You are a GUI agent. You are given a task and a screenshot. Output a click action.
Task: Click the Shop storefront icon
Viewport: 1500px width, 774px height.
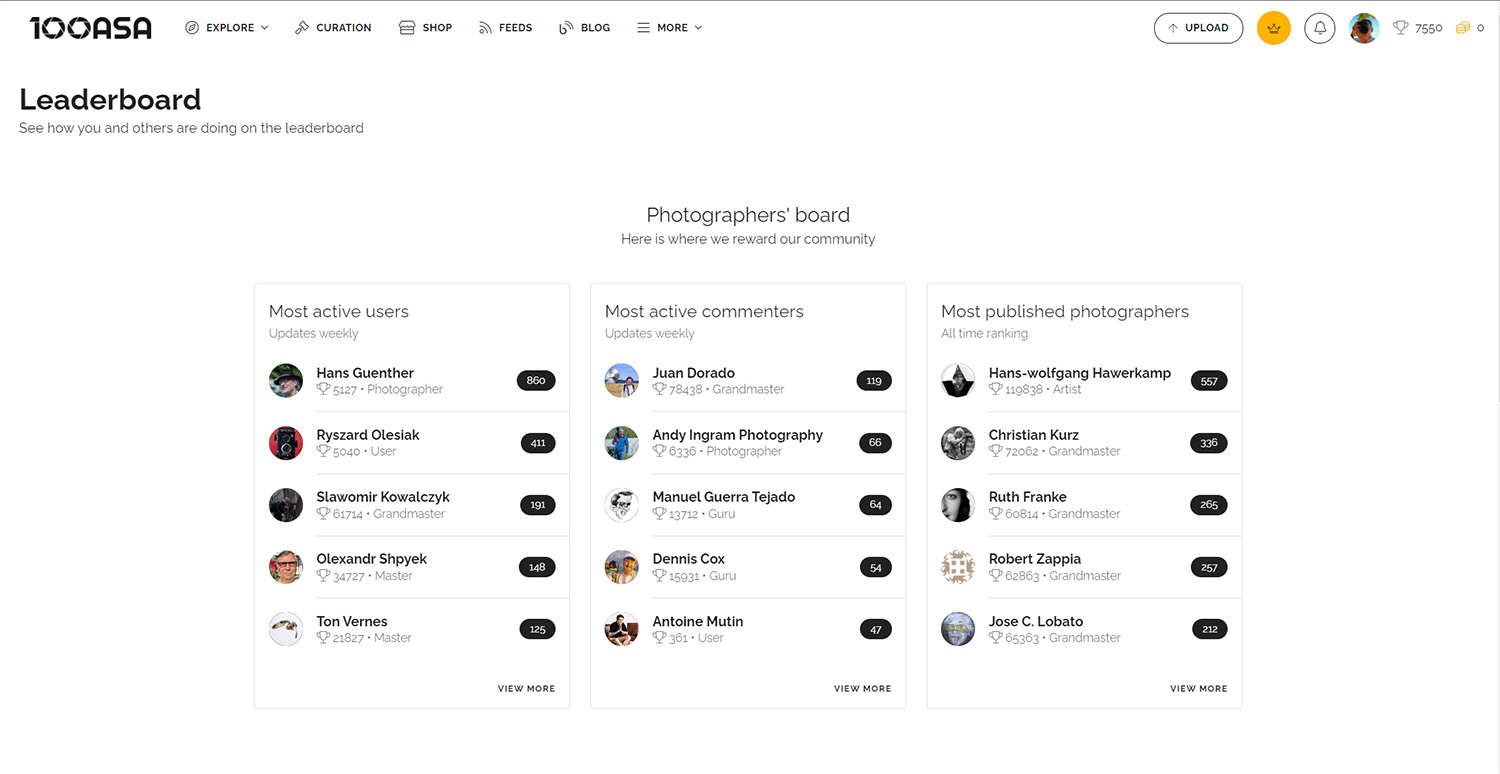pos(406,28)
